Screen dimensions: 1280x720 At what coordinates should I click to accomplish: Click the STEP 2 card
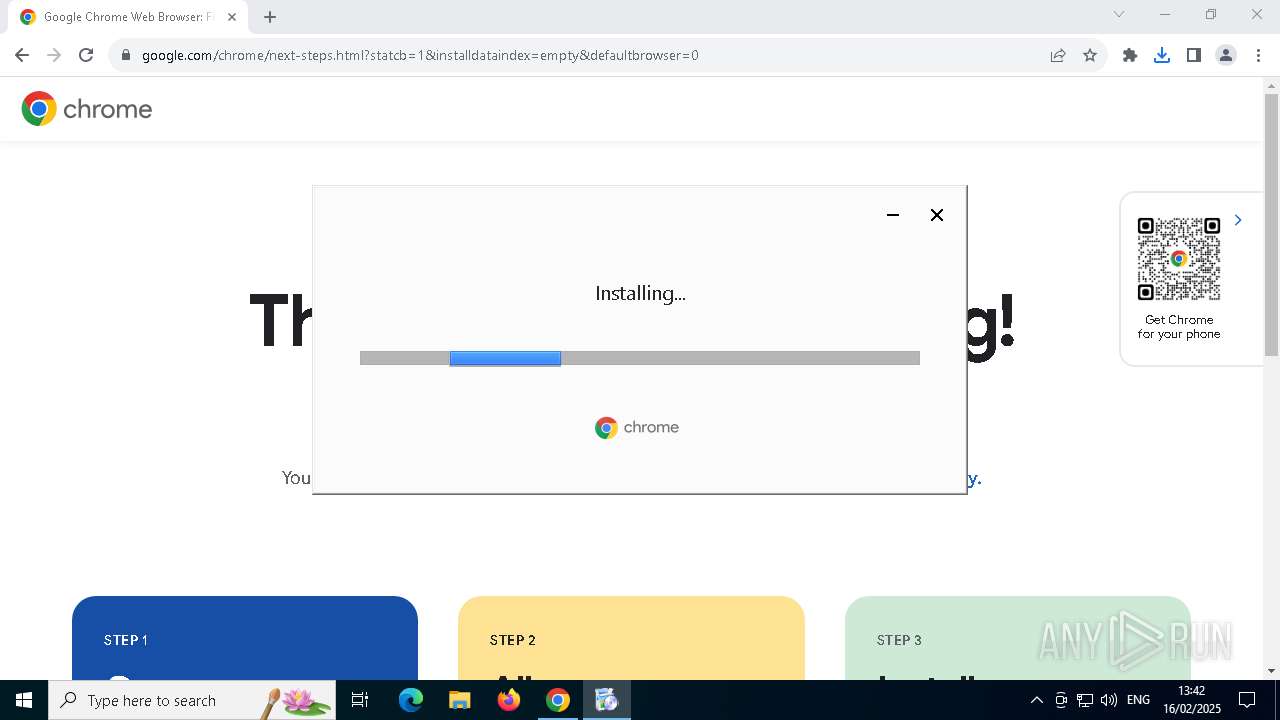click(631, 638)
